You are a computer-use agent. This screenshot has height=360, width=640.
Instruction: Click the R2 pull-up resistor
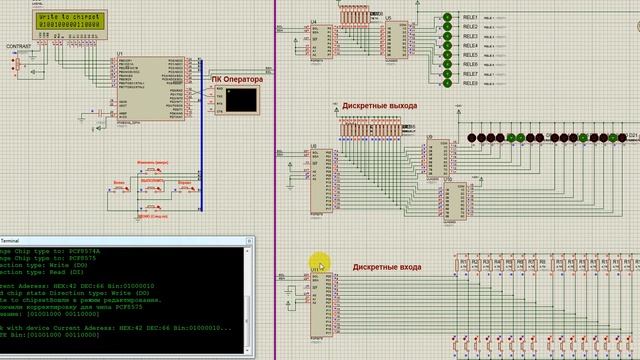(x=469, y=264)
